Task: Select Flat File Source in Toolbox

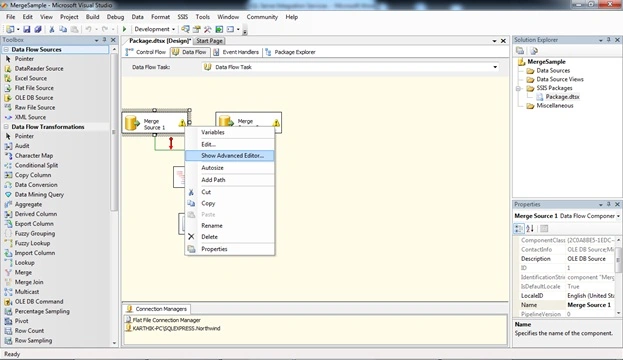Action: coord(34,88)
